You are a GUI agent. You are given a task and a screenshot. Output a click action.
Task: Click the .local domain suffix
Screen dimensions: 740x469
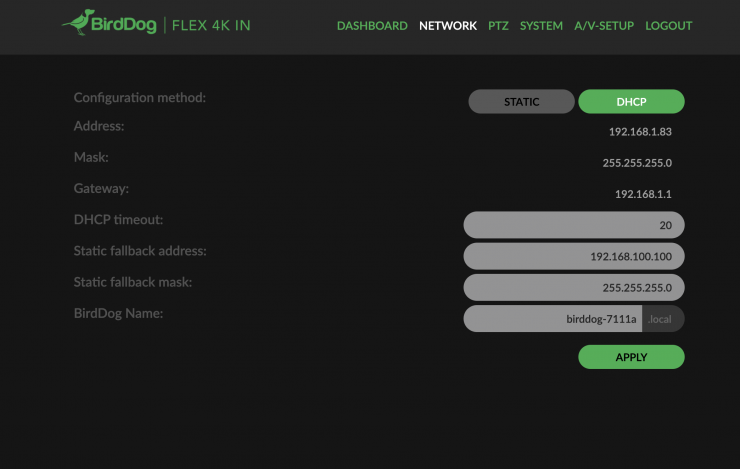(x=662, y=319)
